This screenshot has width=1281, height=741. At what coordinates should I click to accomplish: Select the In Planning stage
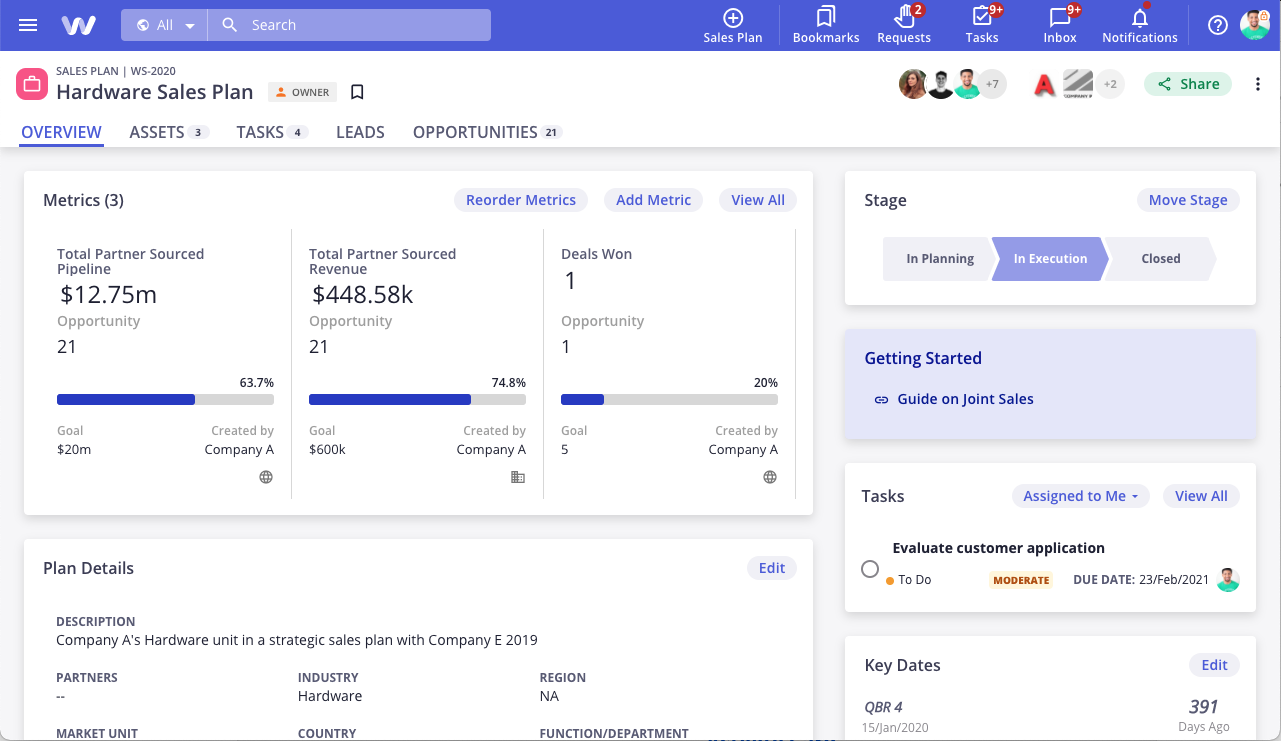point(938,258)
